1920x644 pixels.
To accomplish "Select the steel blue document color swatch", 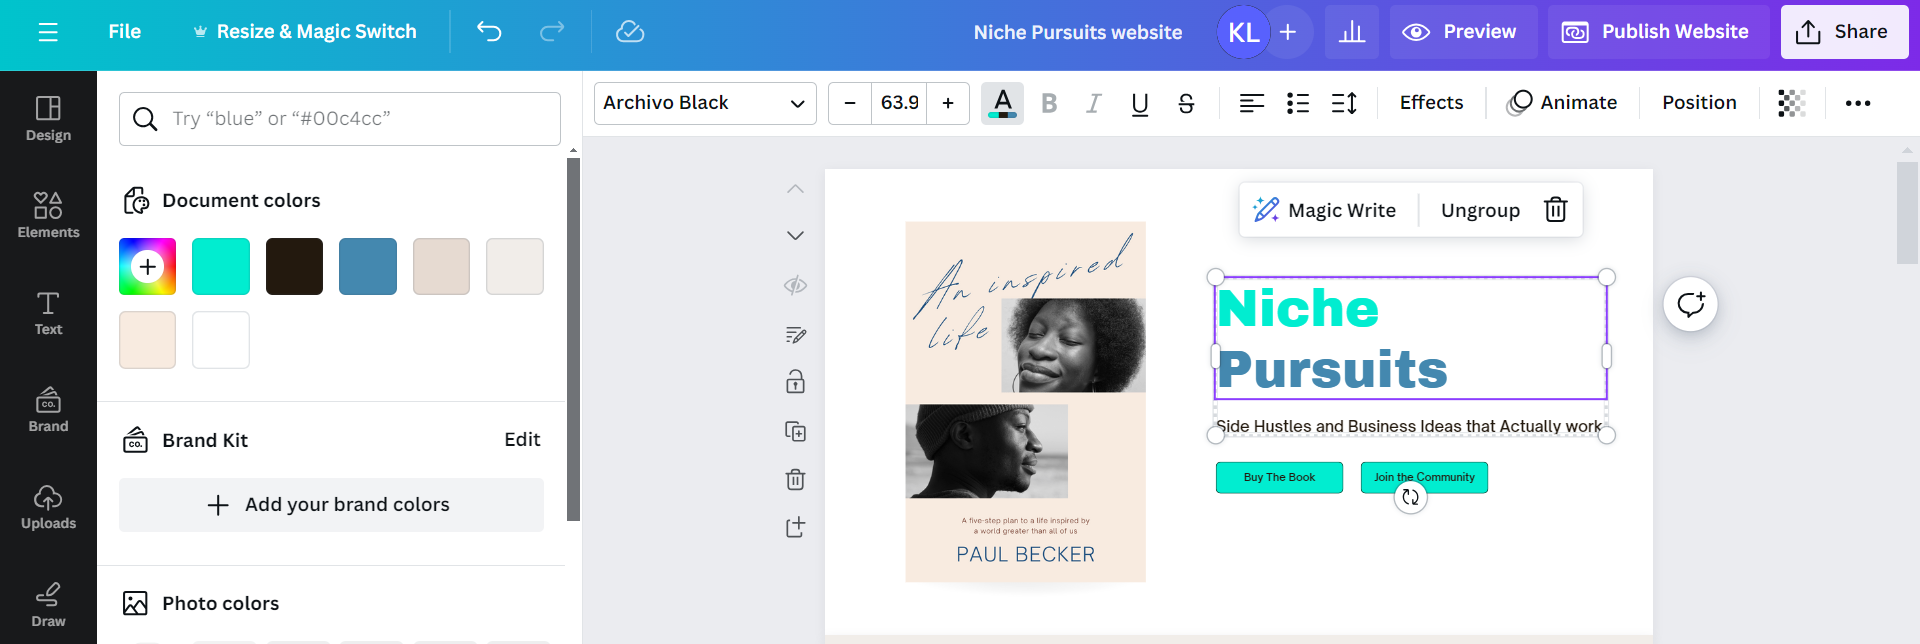I will pyautogui.click(x=368, y=267).
